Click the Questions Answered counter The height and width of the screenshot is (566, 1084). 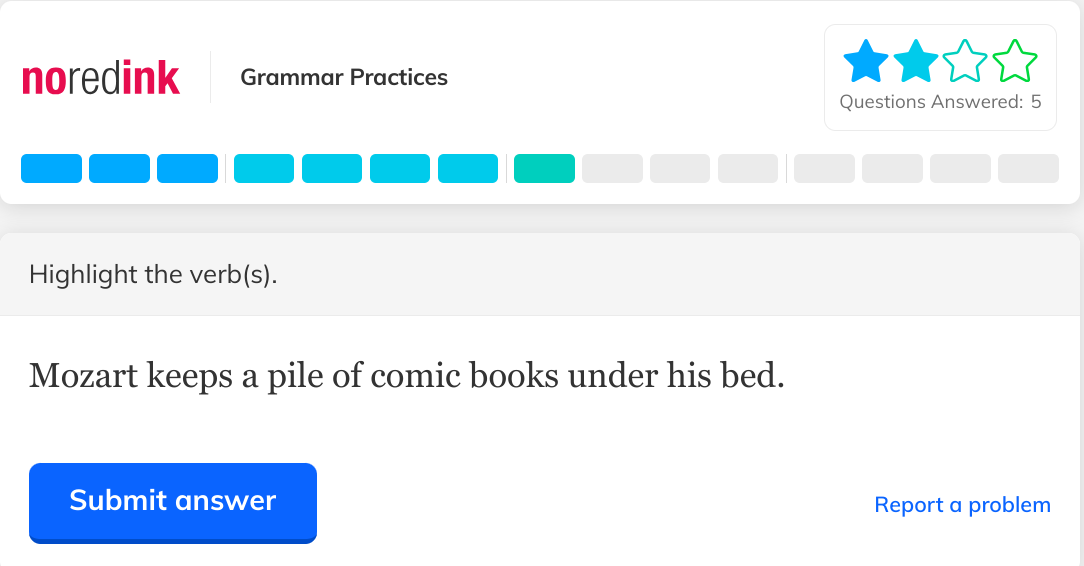(940, 102)
